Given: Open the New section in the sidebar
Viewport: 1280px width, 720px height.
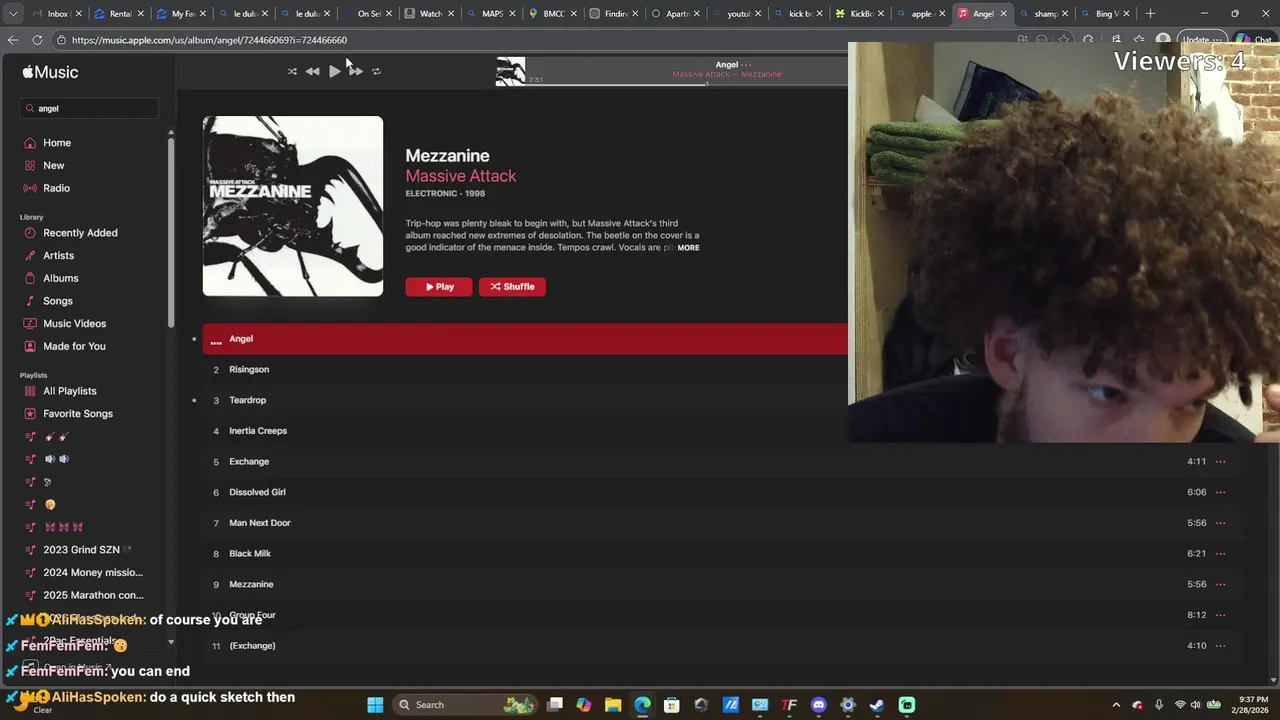Looking at the screenshot, I should (54, 166).
